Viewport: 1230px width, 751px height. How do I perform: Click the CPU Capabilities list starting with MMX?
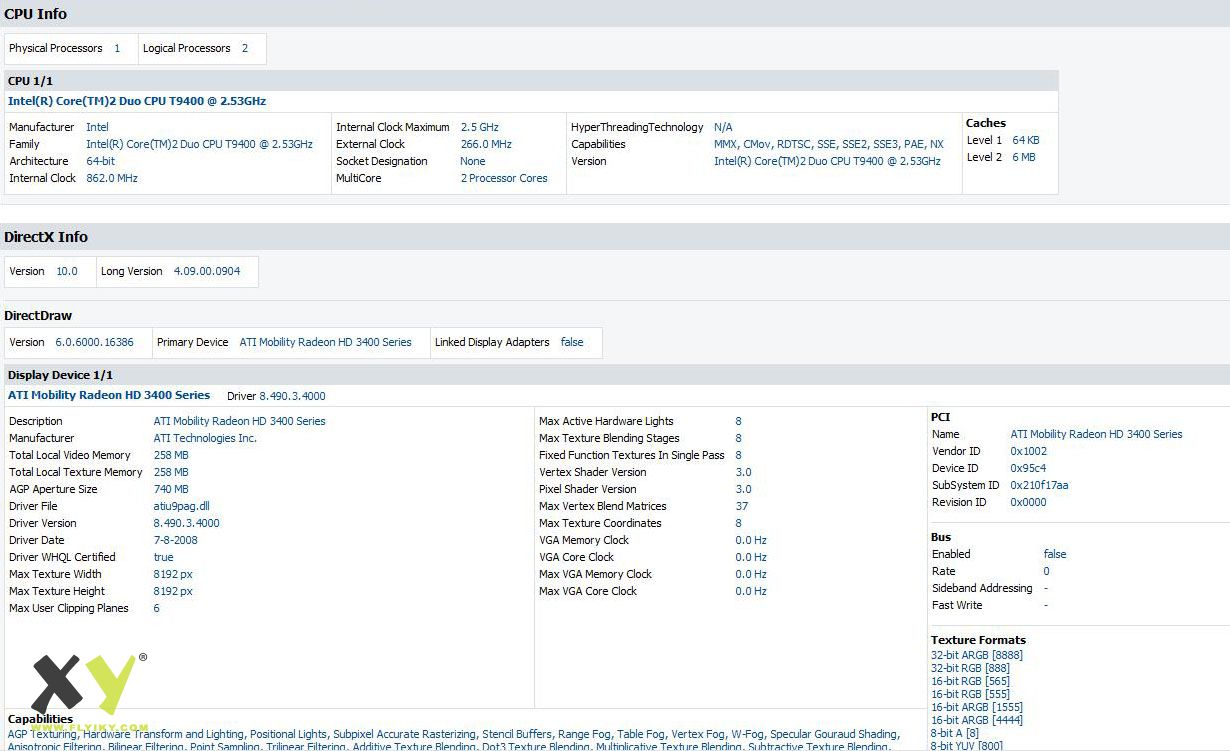[x=829, y=144]
